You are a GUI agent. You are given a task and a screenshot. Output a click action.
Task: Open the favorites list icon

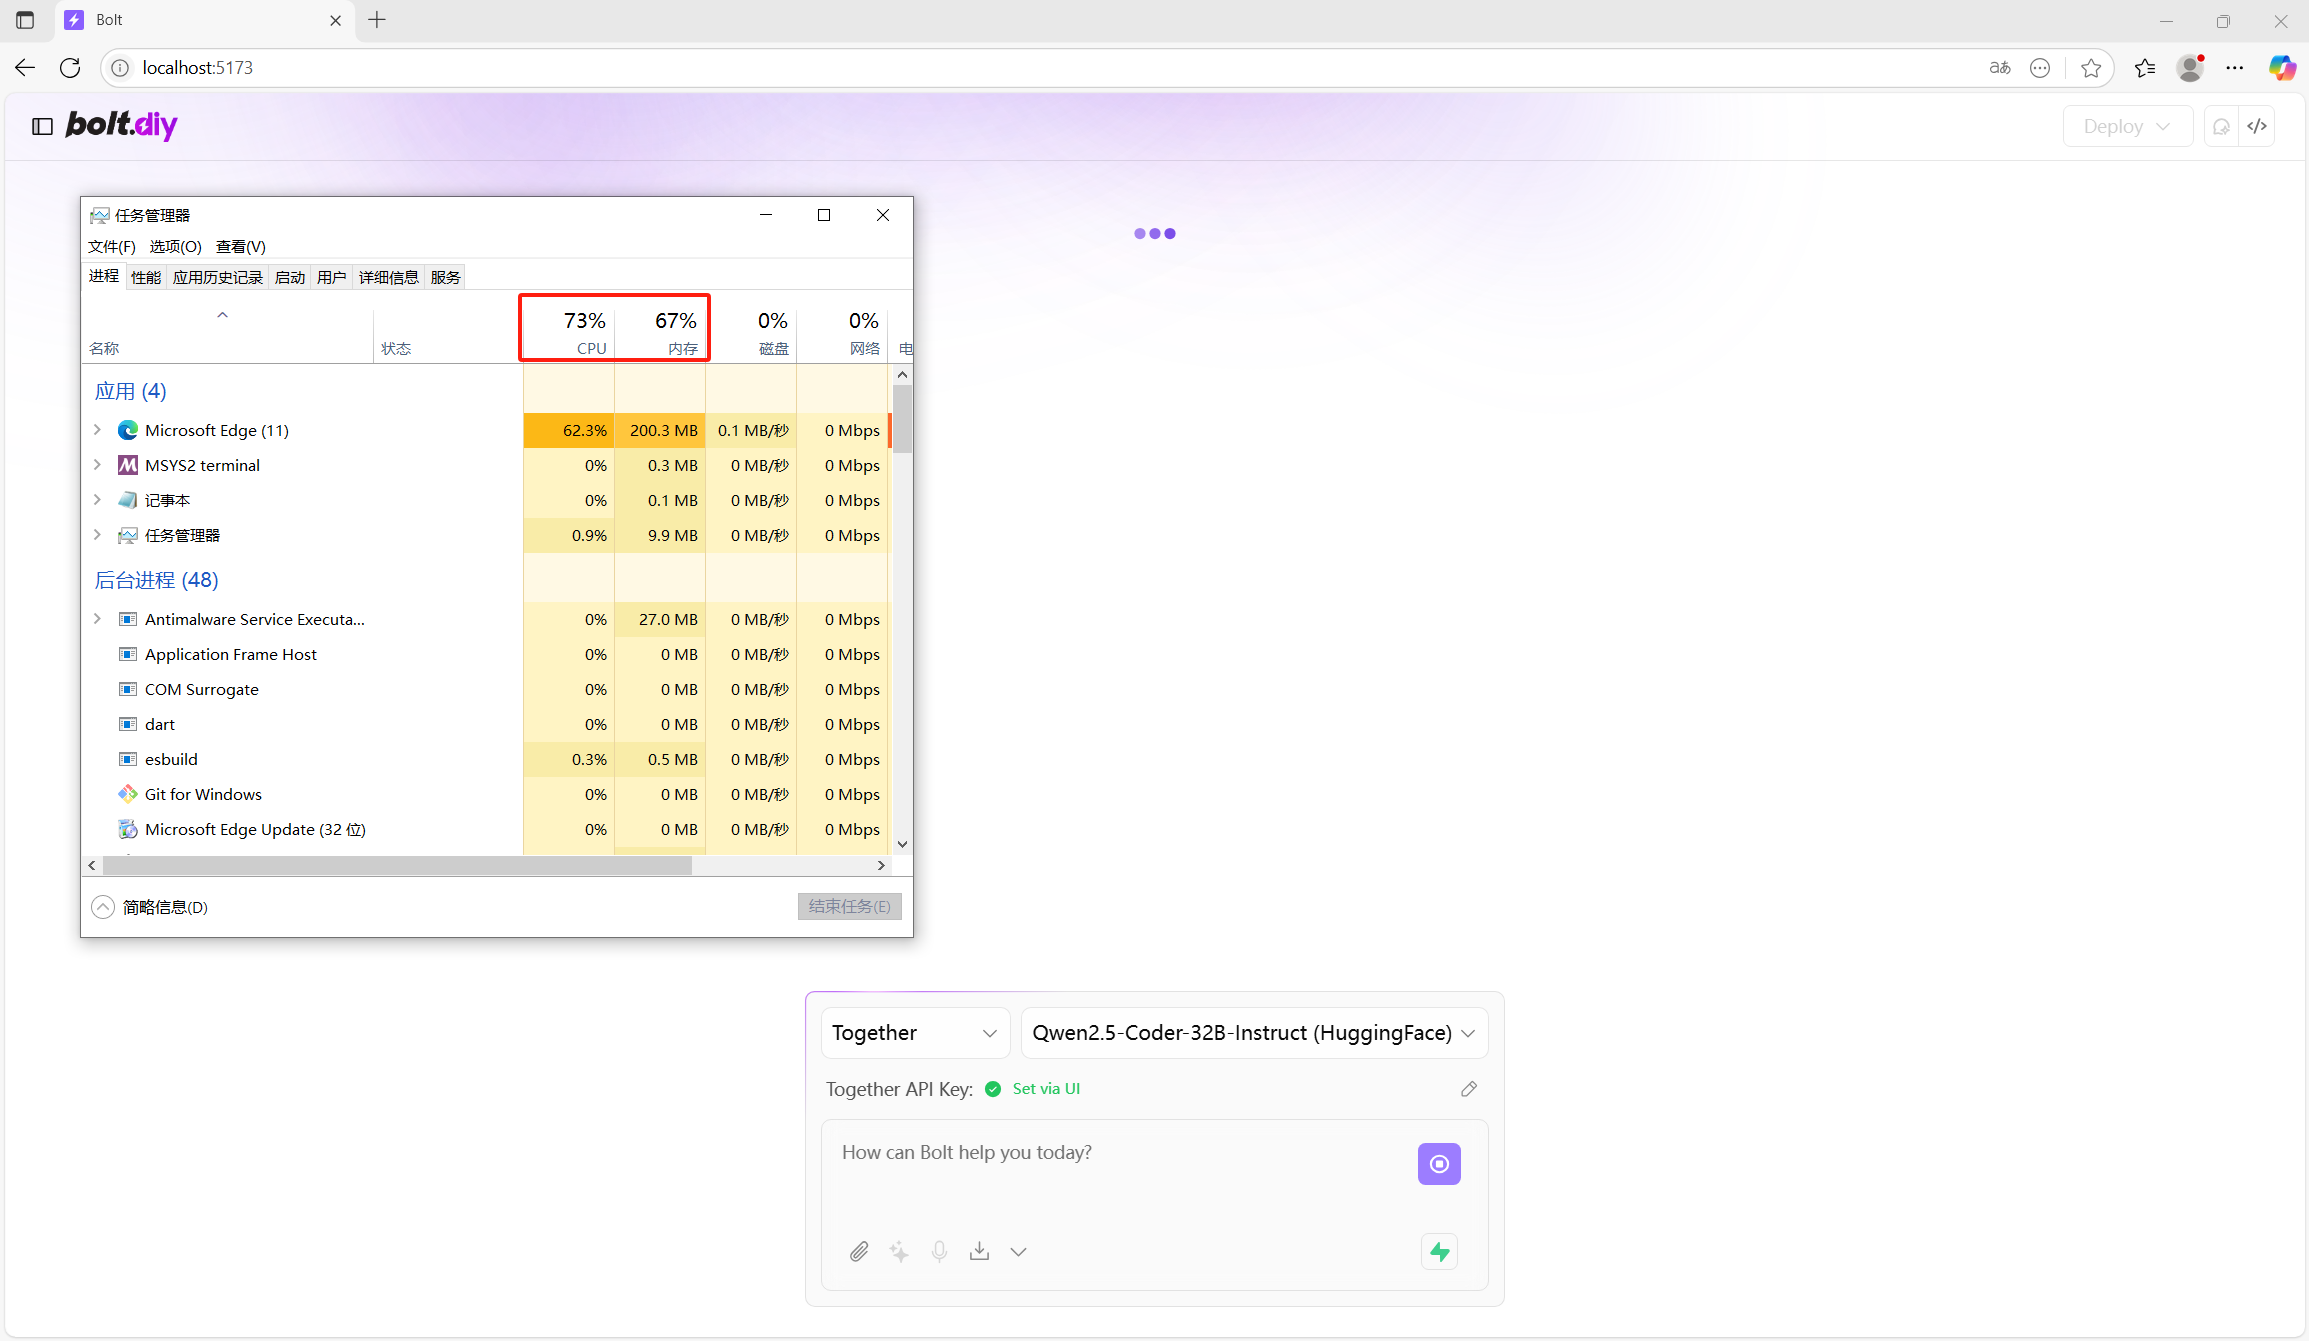pos(2144,67)
